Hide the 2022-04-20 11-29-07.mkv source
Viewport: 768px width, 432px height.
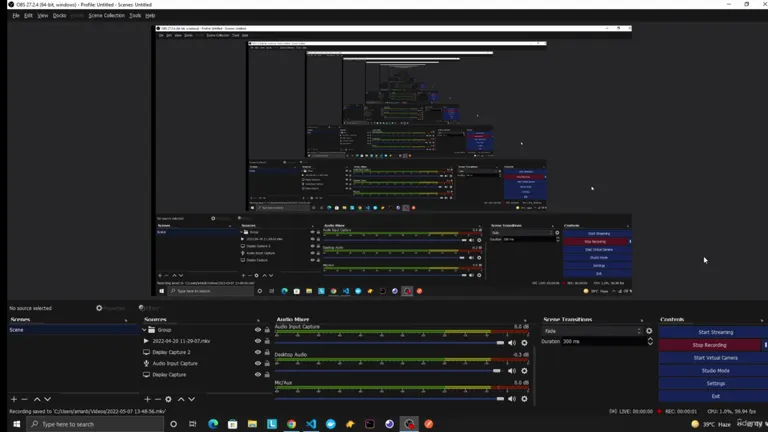click(x=258, y=341)
